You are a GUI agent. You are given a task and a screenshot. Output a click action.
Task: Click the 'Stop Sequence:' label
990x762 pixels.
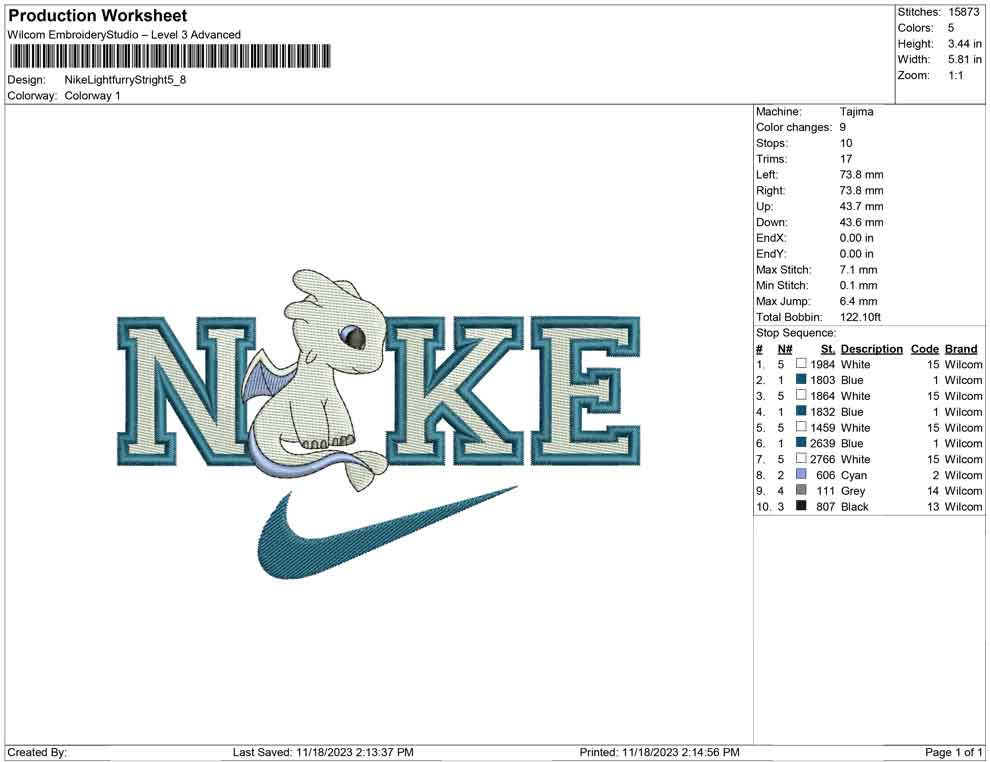tap(796, 333)
